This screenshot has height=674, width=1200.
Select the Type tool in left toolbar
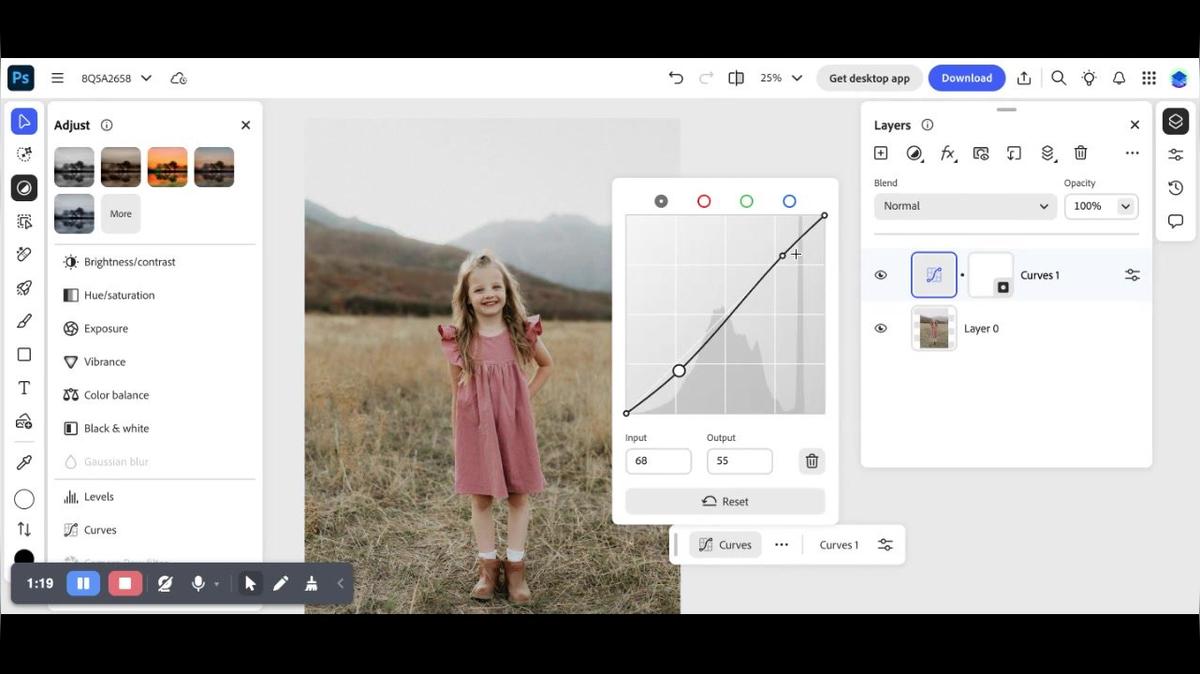24,388
